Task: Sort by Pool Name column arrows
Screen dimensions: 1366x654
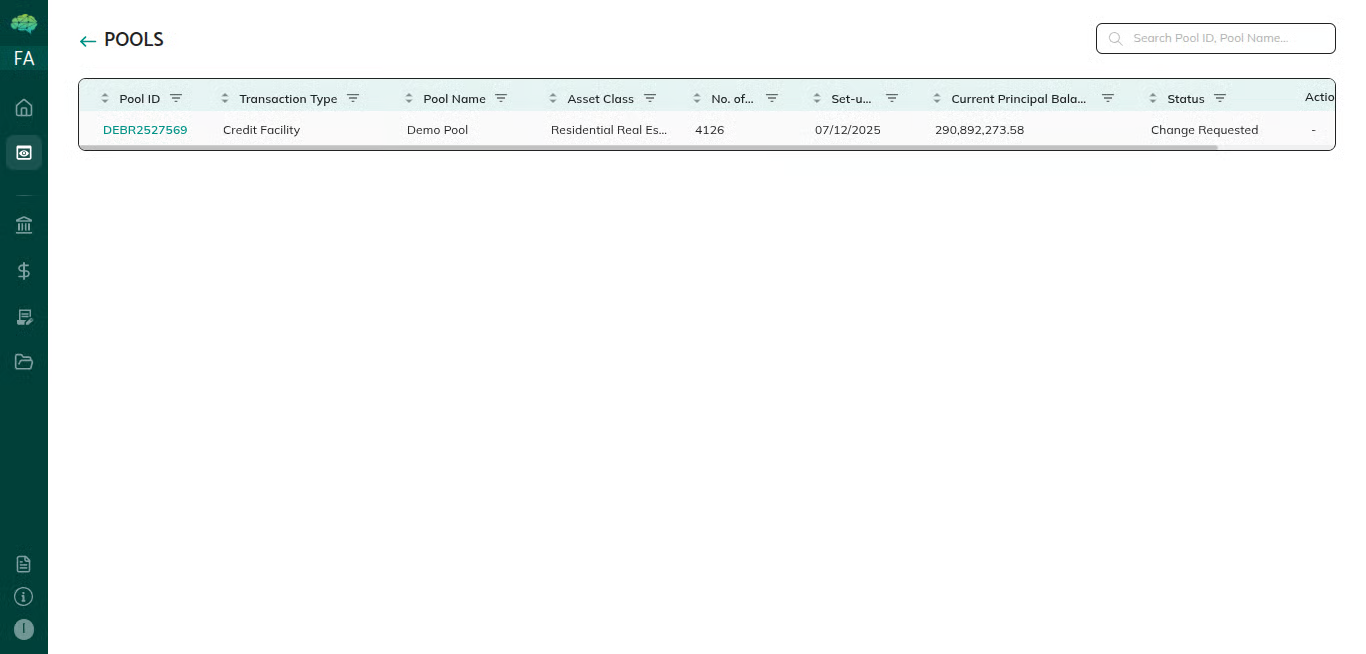Action: 409,98
